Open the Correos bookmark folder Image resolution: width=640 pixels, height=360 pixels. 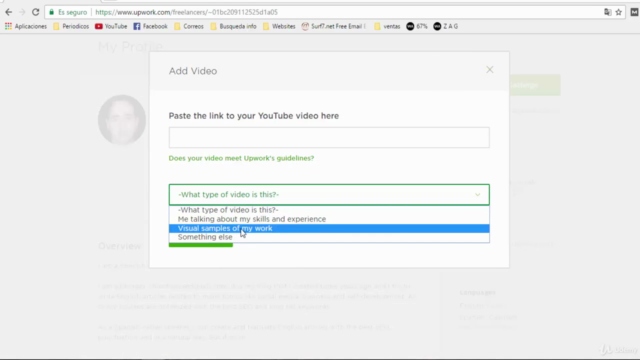(189, 26)
